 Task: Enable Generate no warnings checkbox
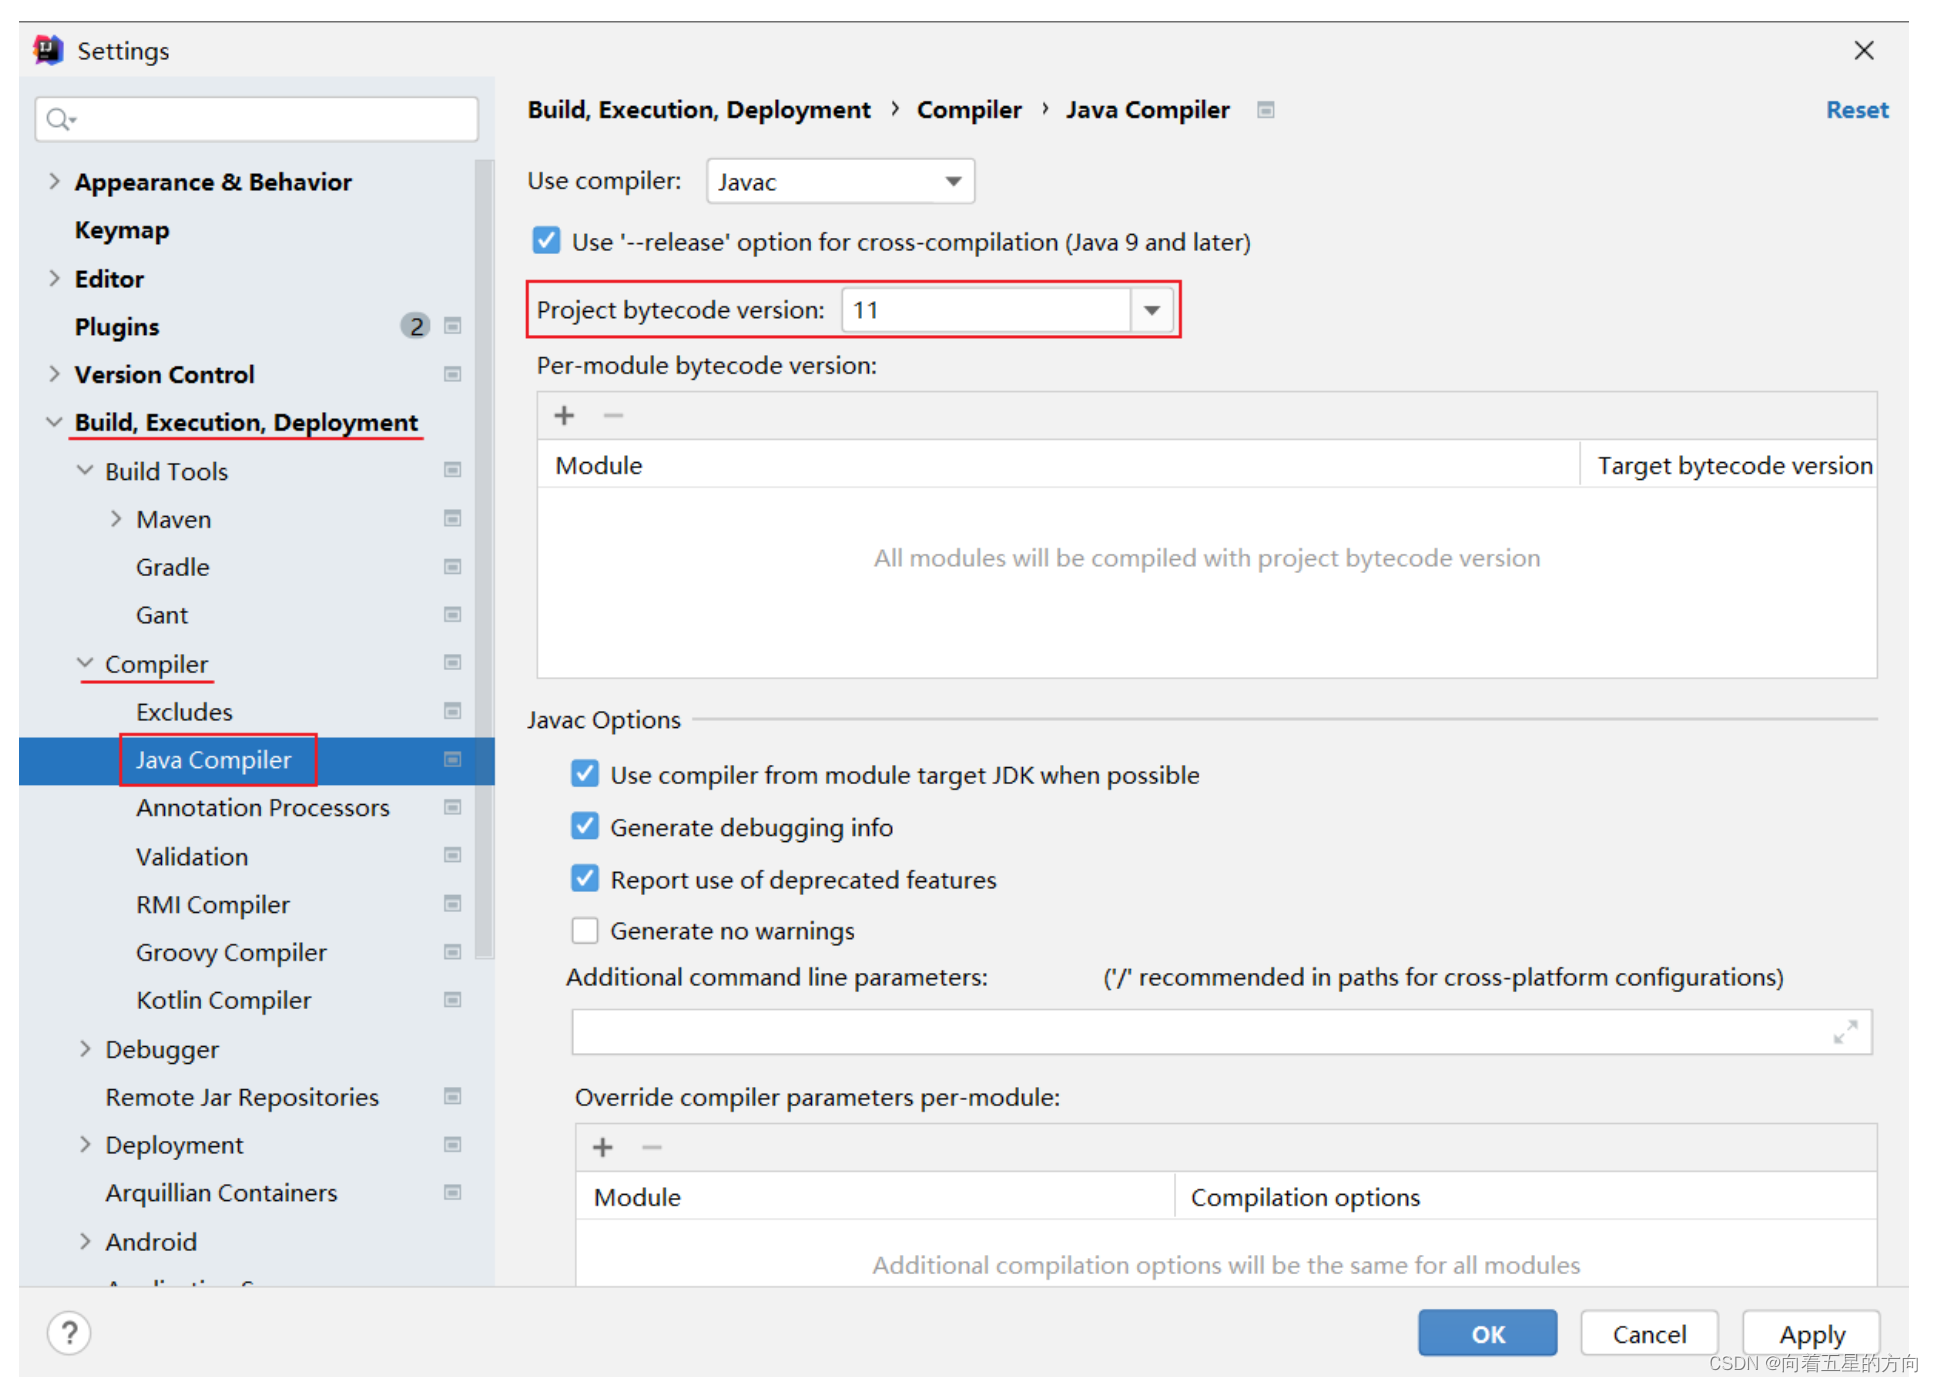tap(585, 931)
